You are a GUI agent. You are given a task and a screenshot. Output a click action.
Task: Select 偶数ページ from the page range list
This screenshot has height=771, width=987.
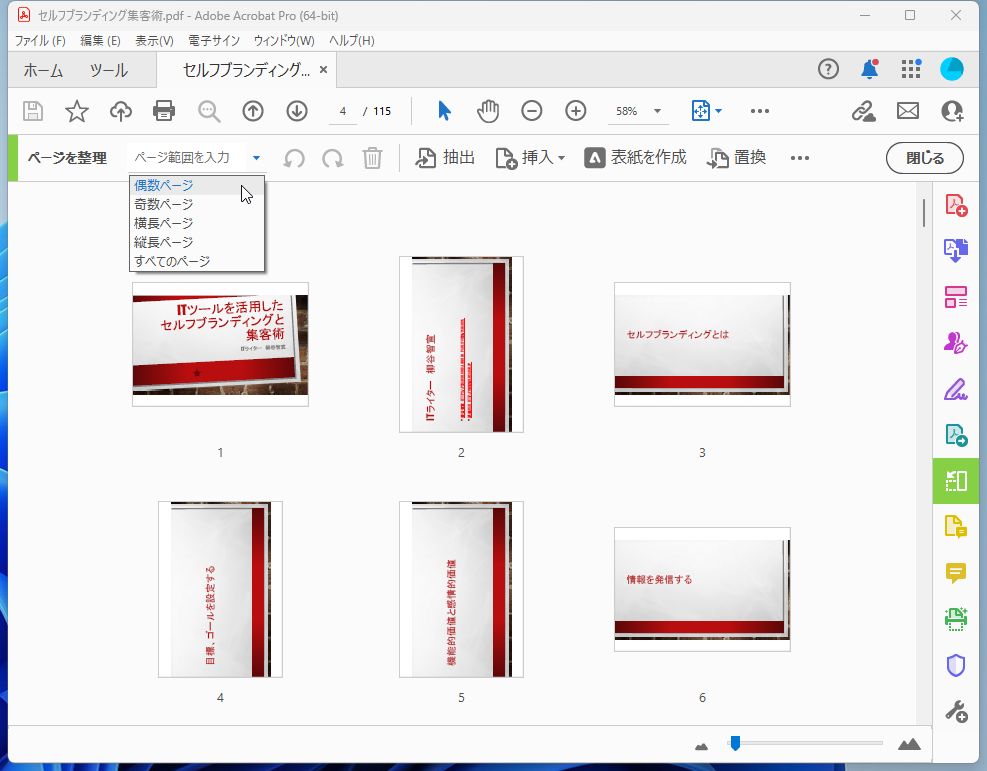tap(163, 184)
